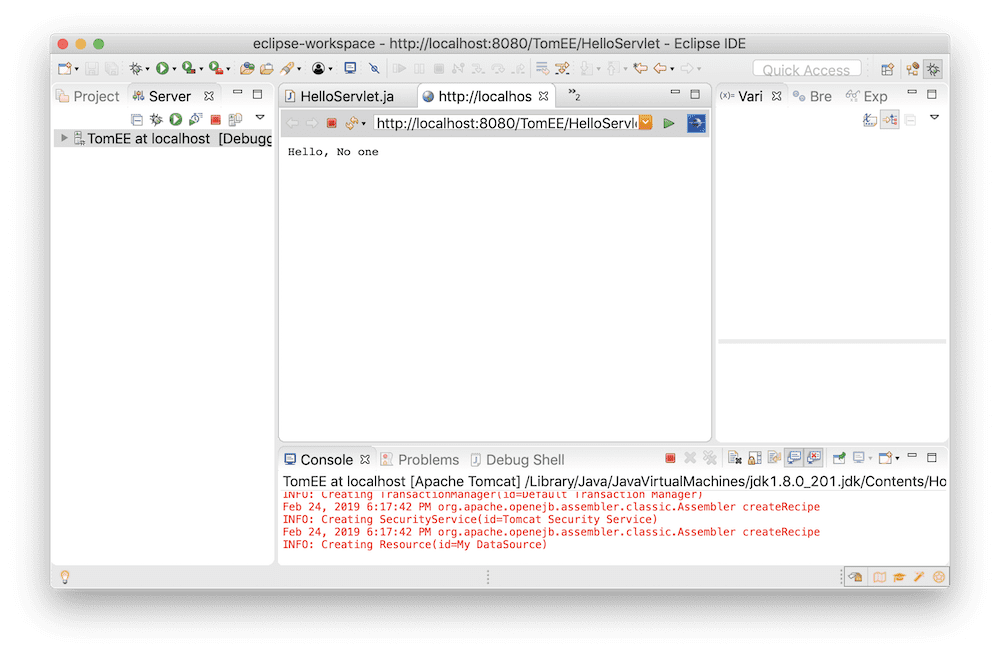The width and height of the screenshot is (1000, 655).
Task: Click the Debug bug icon in main toolbar
Action: coord(135,68)
